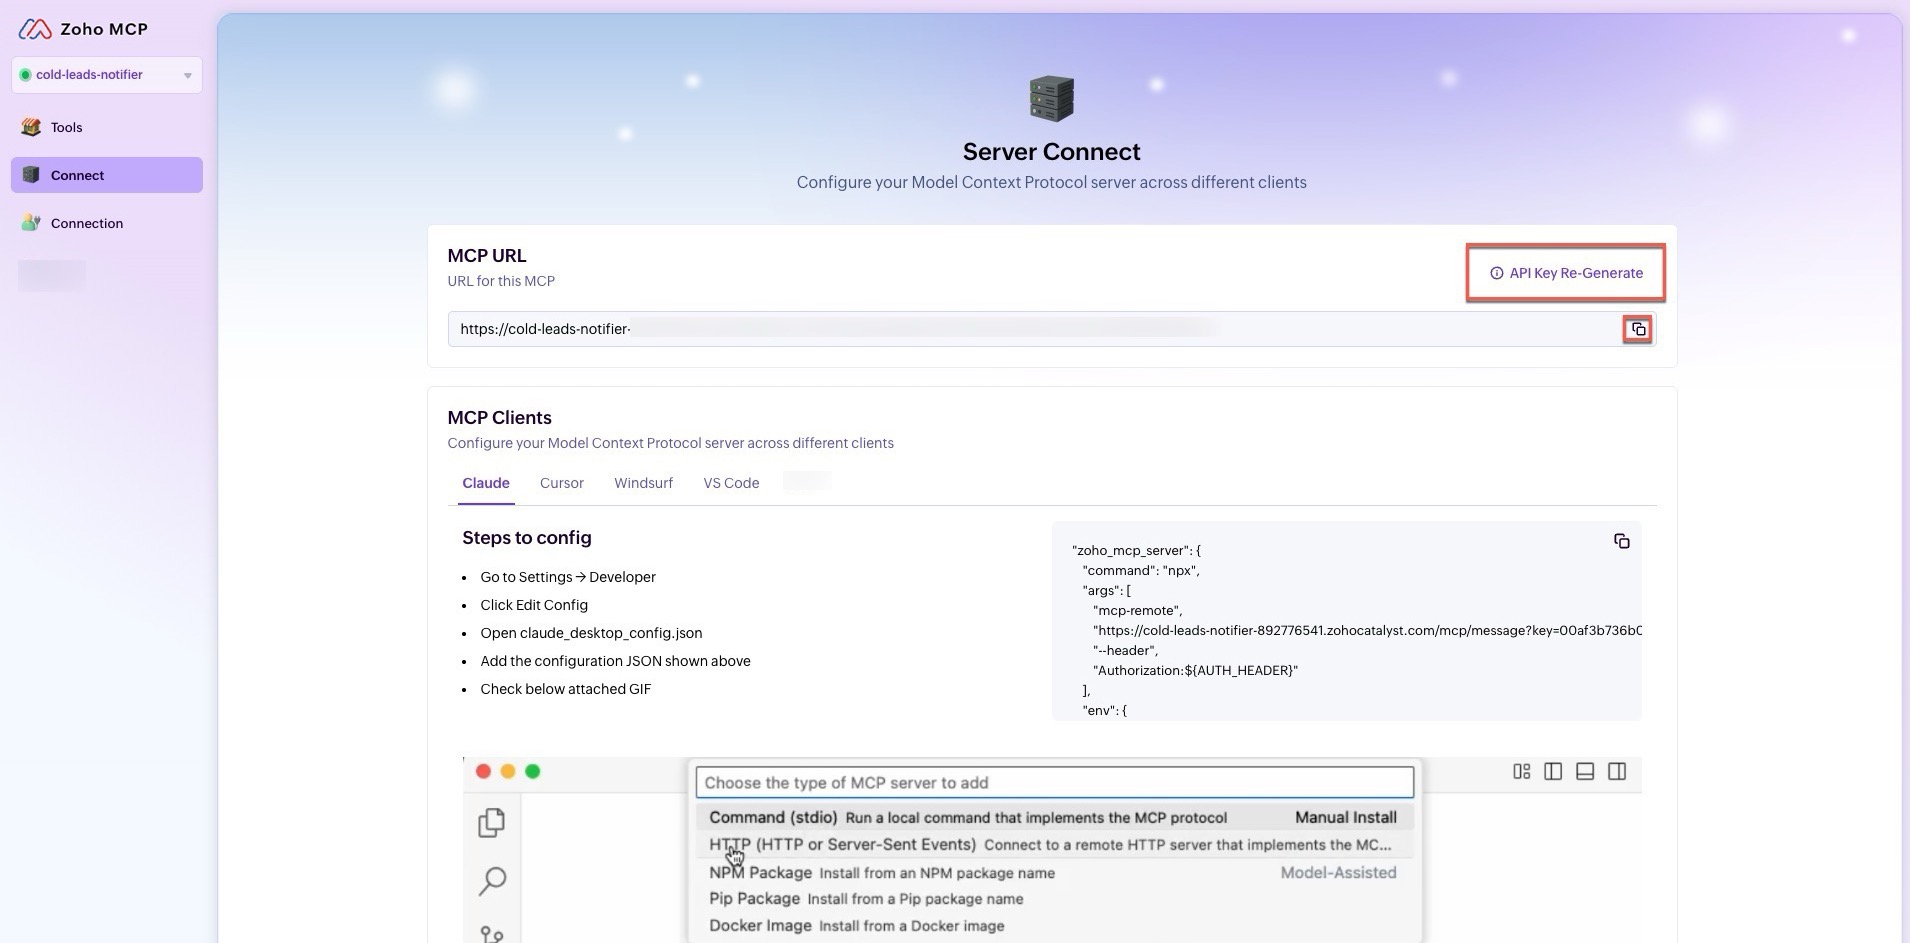Click the server rack icon above Server Connect
The height and width of the screenshot is (943, 1910).
1051,99
